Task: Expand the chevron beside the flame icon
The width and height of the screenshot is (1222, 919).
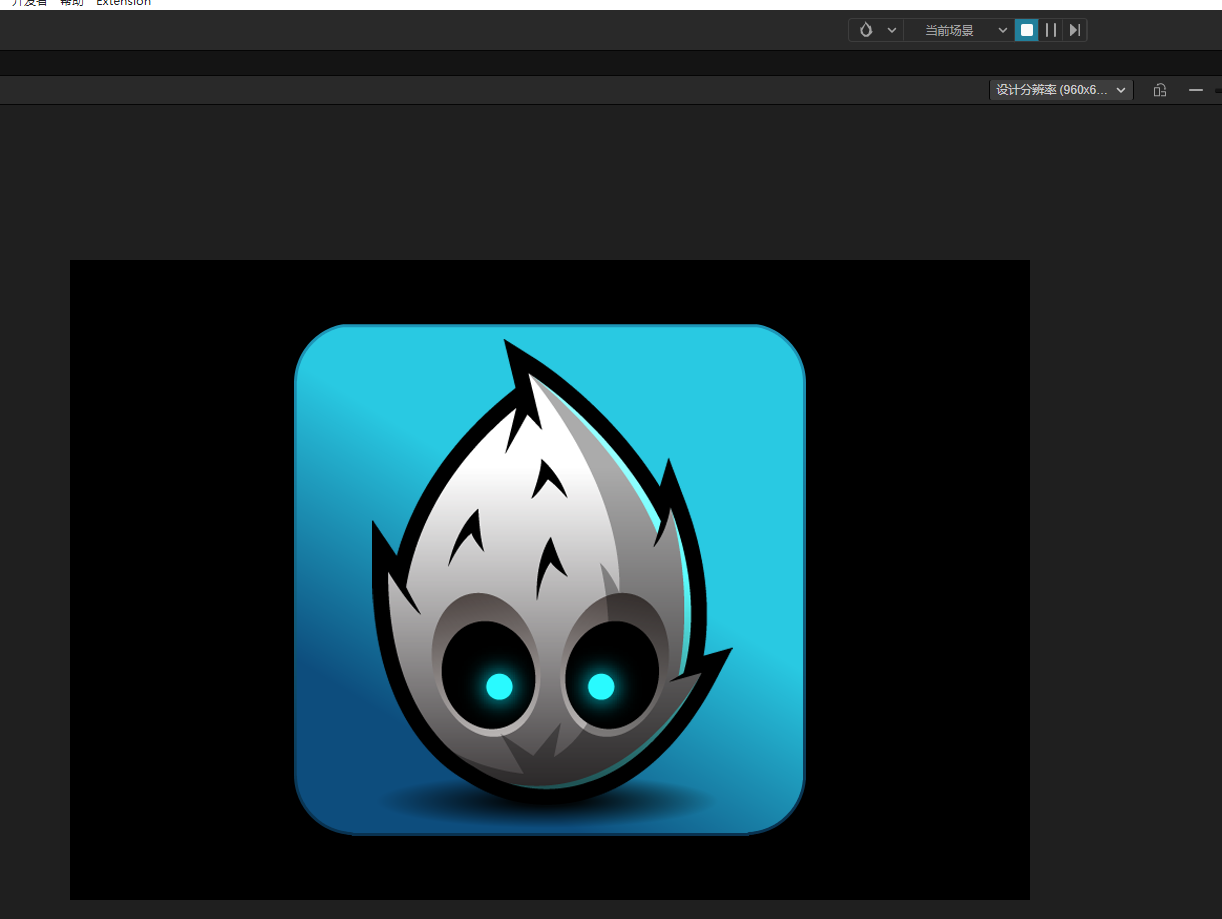Action: point(892,30)
